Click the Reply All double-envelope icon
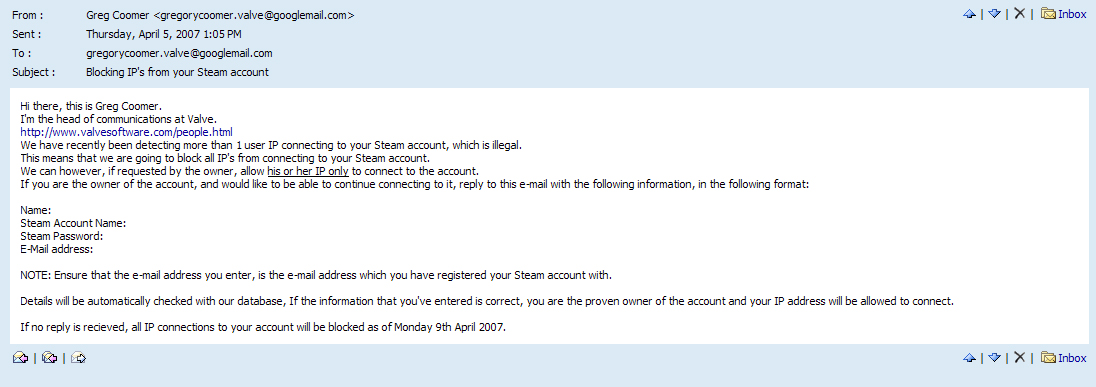The width and height of the screenshot is (1096, 387). (49, 358)
